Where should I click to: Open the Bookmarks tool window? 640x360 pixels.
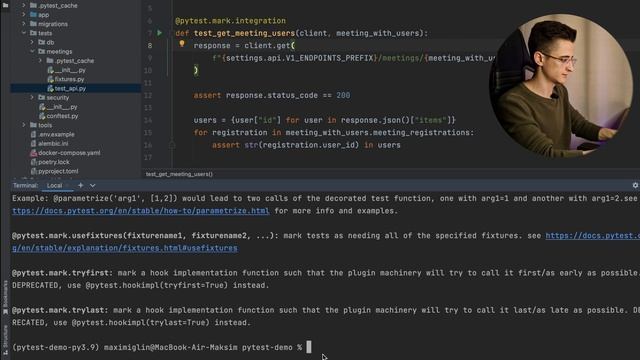(x=5, y=297)
